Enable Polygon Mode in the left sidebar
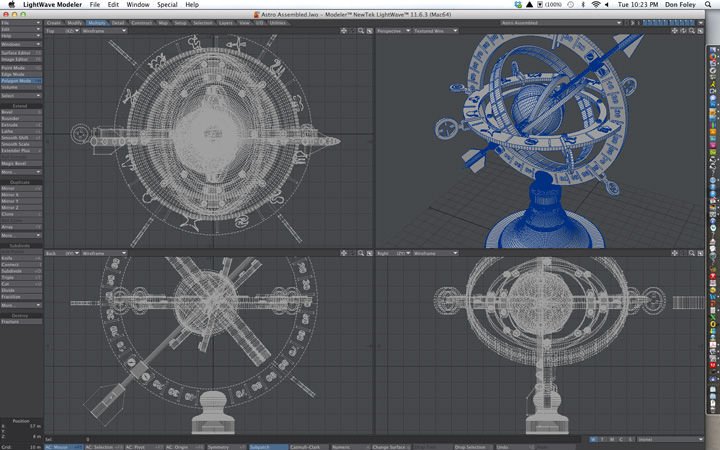720x450 pixels. (x=21, y=80)
